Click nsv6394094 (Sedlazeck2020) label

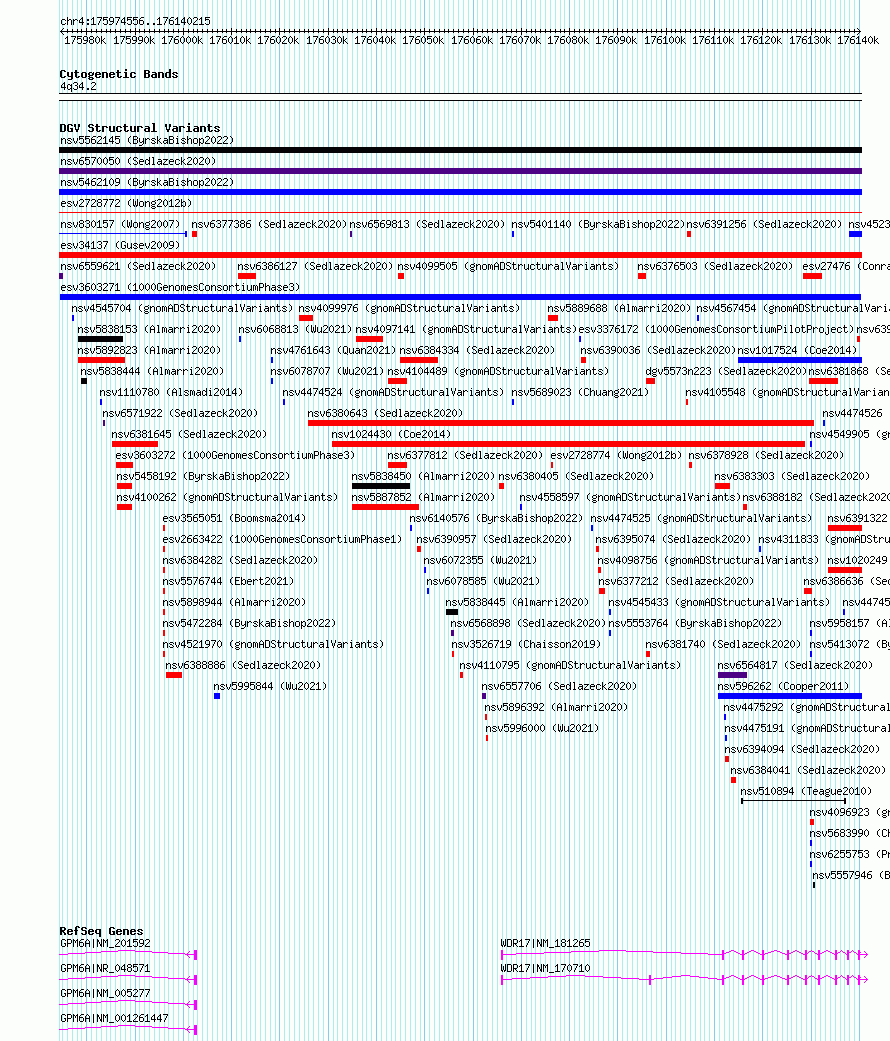pos(802,750)
